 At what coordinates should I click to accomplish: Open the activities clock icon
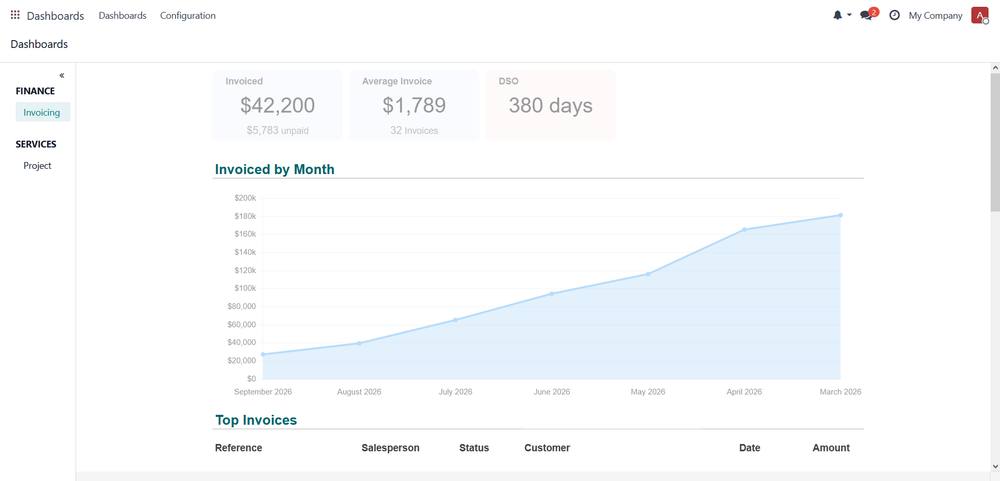894,15
